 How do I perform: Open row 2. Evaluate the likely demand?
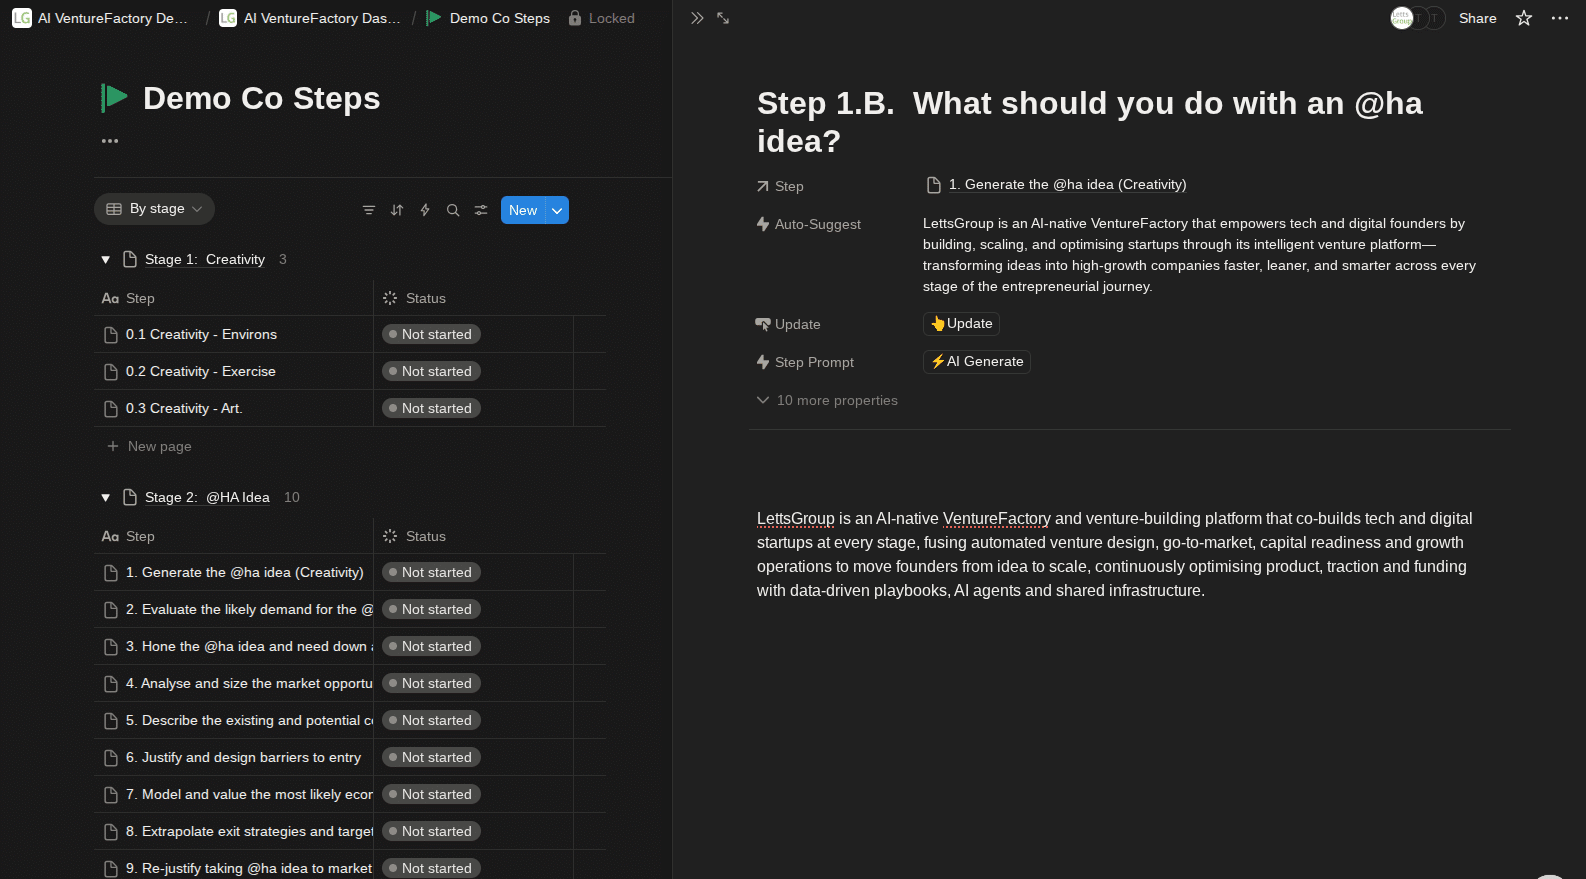[x=250, y=609]
